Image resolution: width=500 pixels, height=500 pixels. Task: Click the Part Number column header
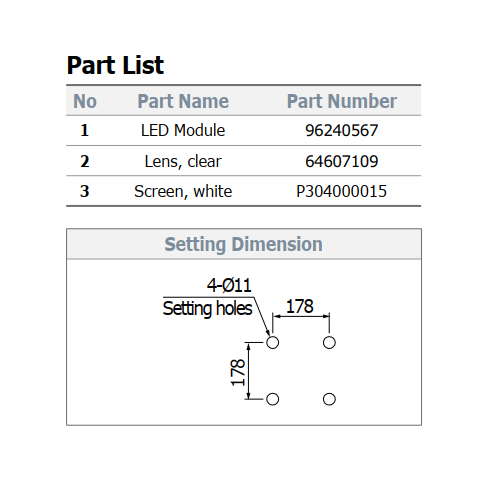point(342,101)
